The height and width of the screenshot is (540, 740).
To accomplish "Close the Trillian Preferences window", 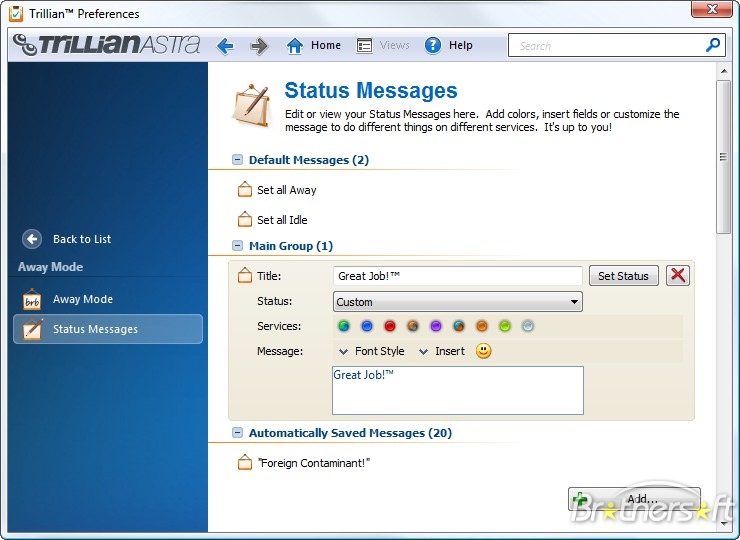I will [x=712, y=9].
